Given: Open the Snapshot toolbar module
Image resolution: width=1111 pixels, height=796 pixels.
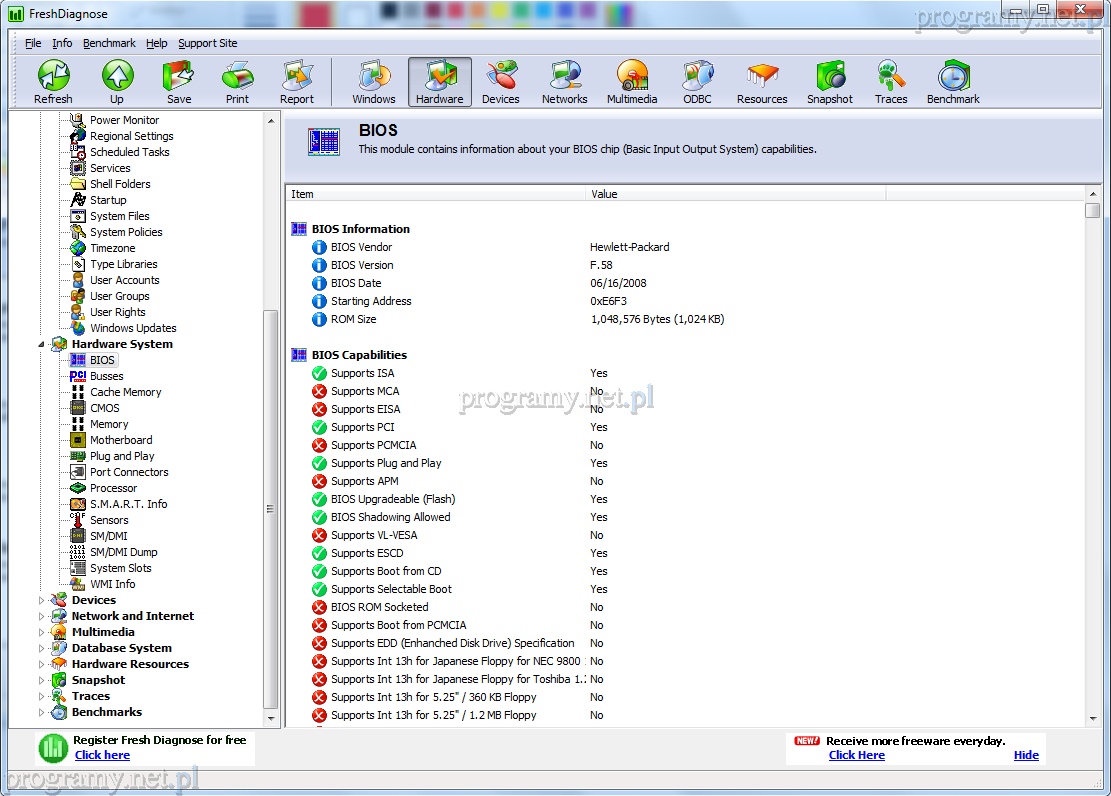Looking at the screenshot, I should click(x=829, y=81).
